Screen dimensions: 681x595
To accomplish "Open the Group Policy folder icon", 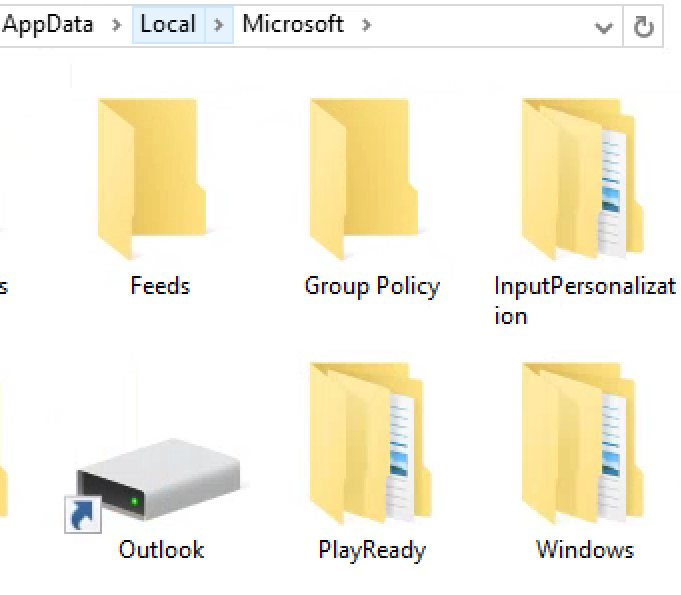I will (364, 179).
